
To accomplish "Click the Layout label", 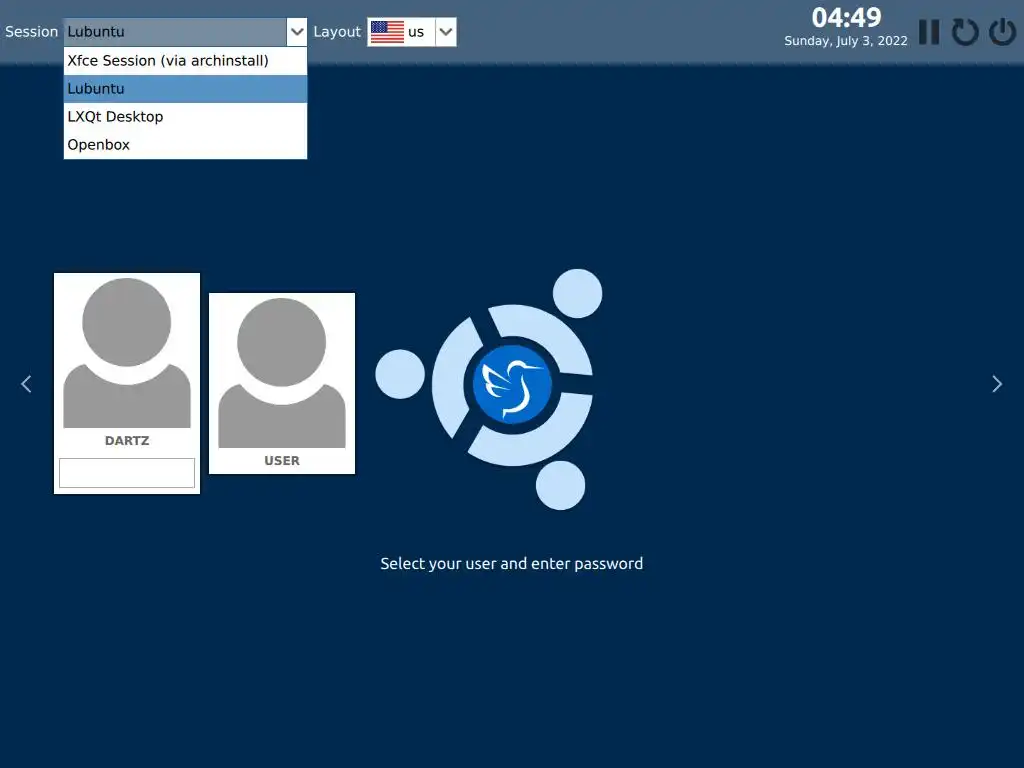I will 337,32.
